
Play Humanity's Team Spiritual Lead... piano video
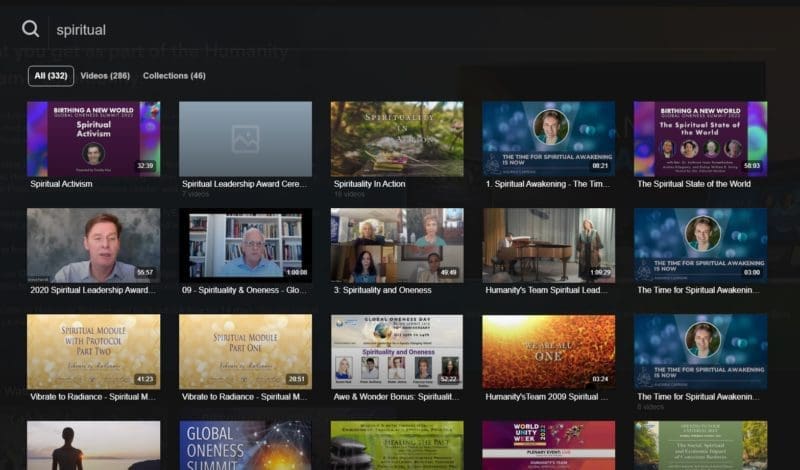(548, 245)
